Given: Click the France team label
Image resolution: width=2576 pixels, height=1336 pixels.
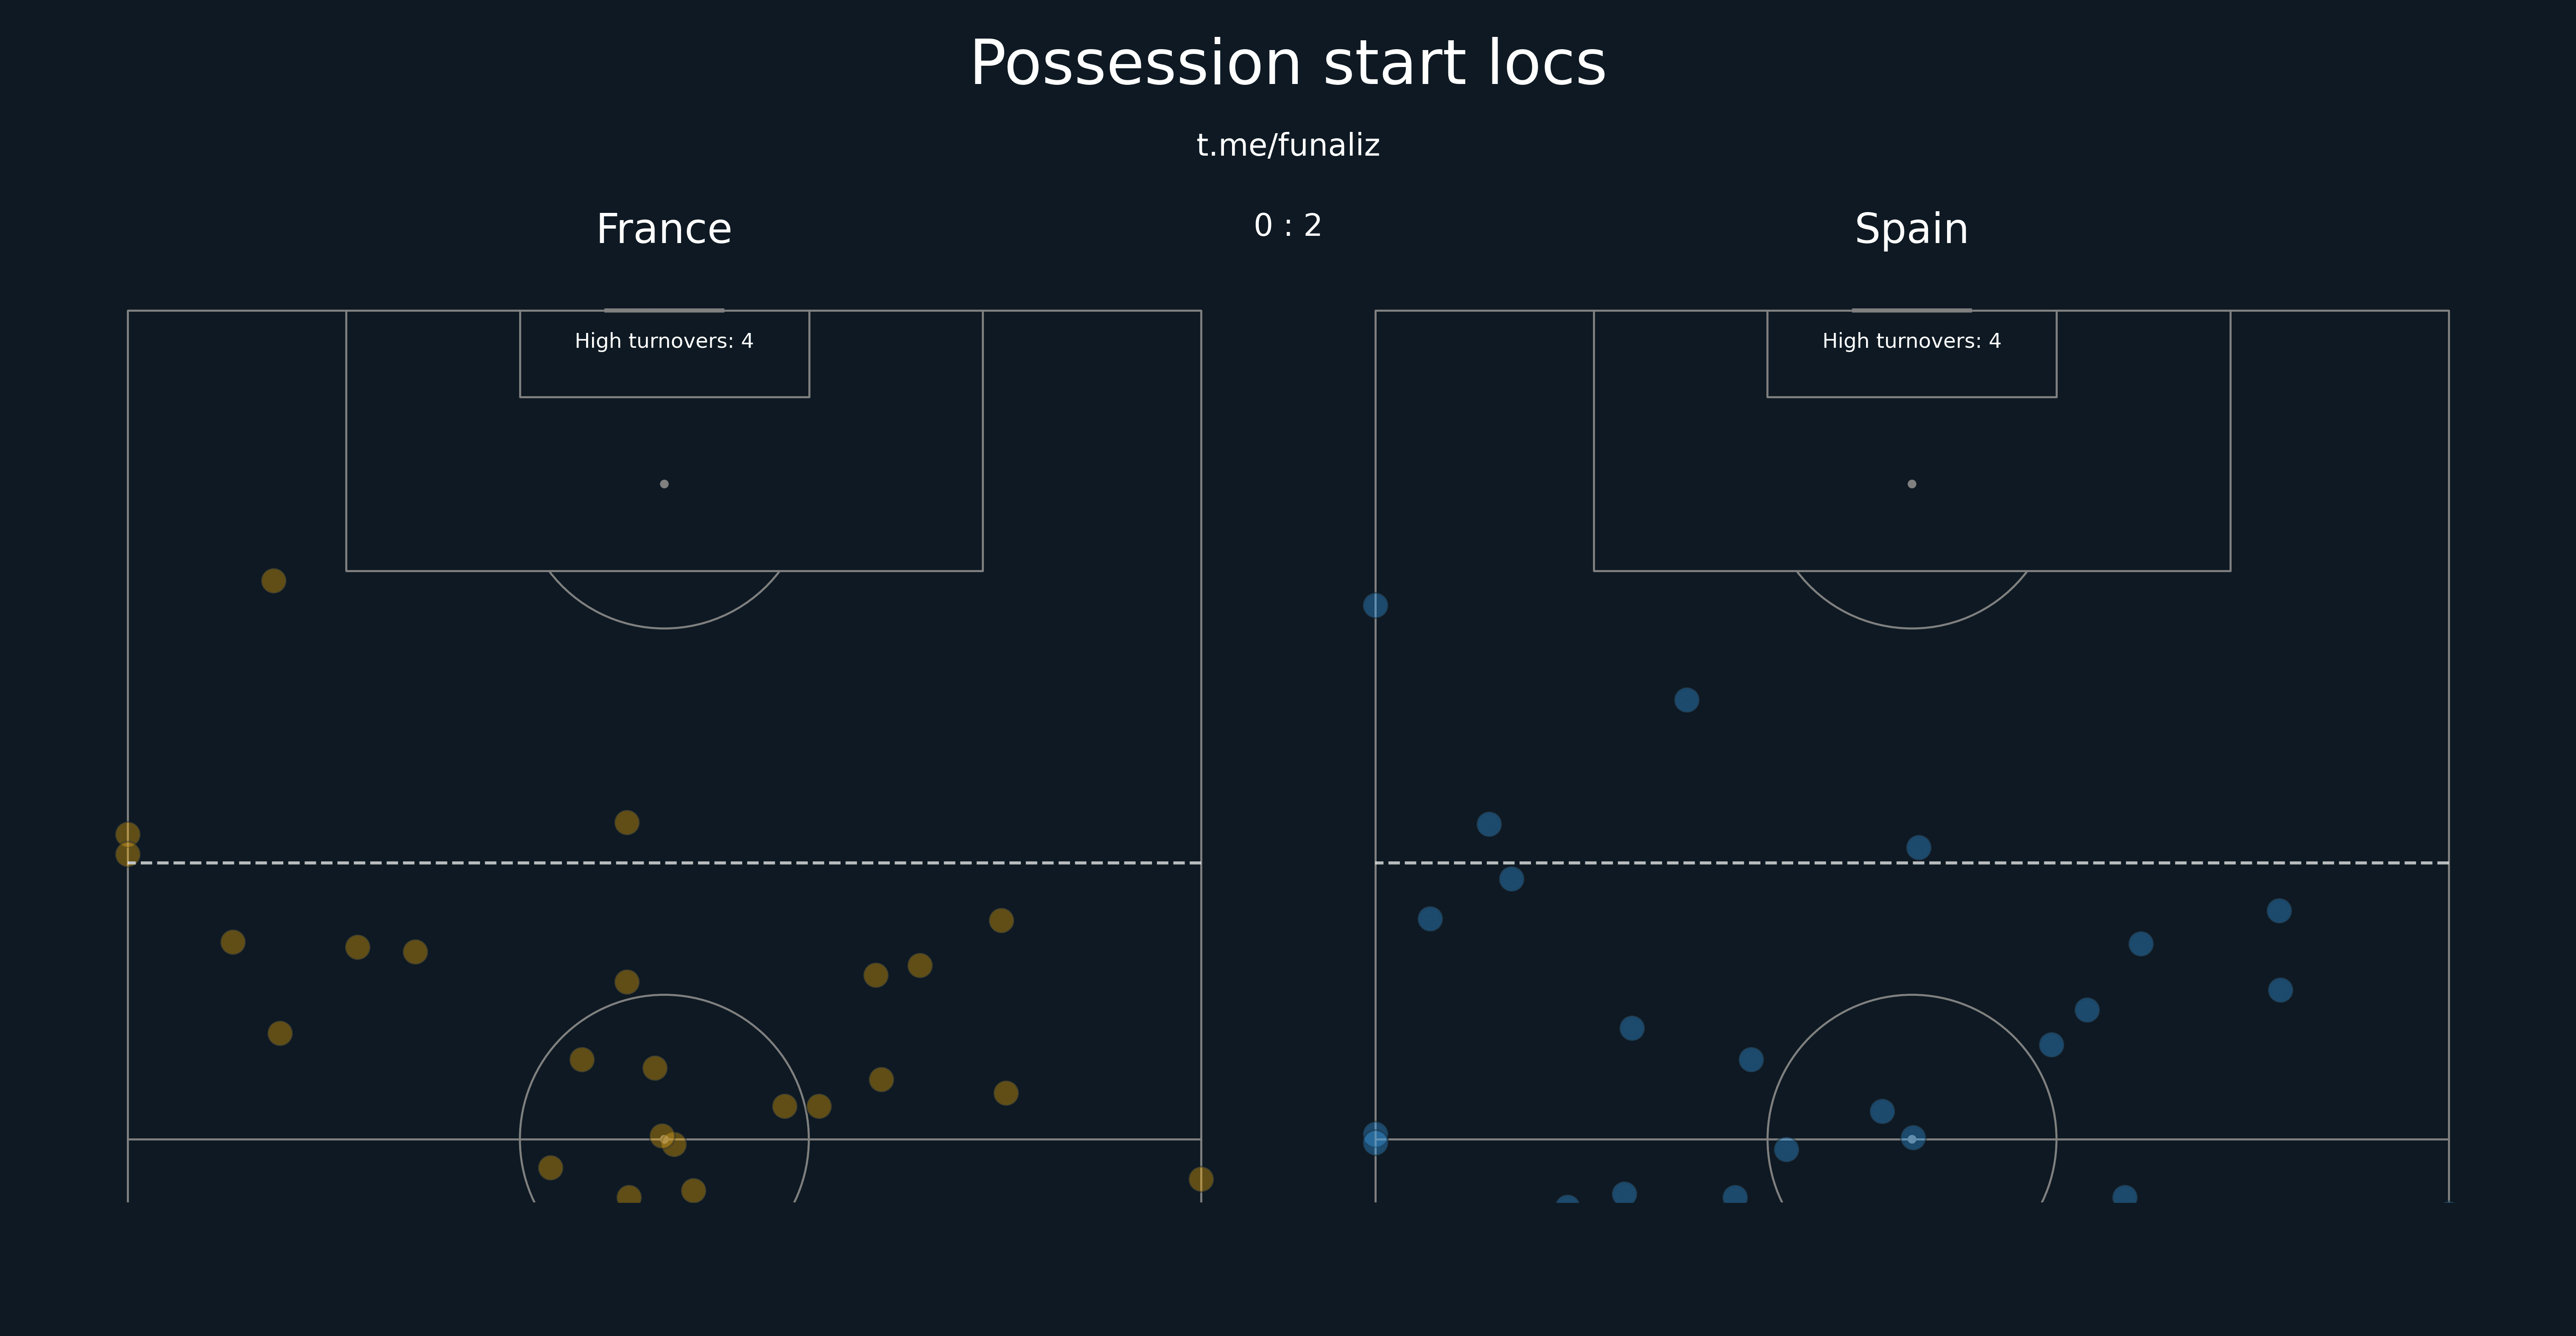Looking at the screenshot, I should click(664, 229).
